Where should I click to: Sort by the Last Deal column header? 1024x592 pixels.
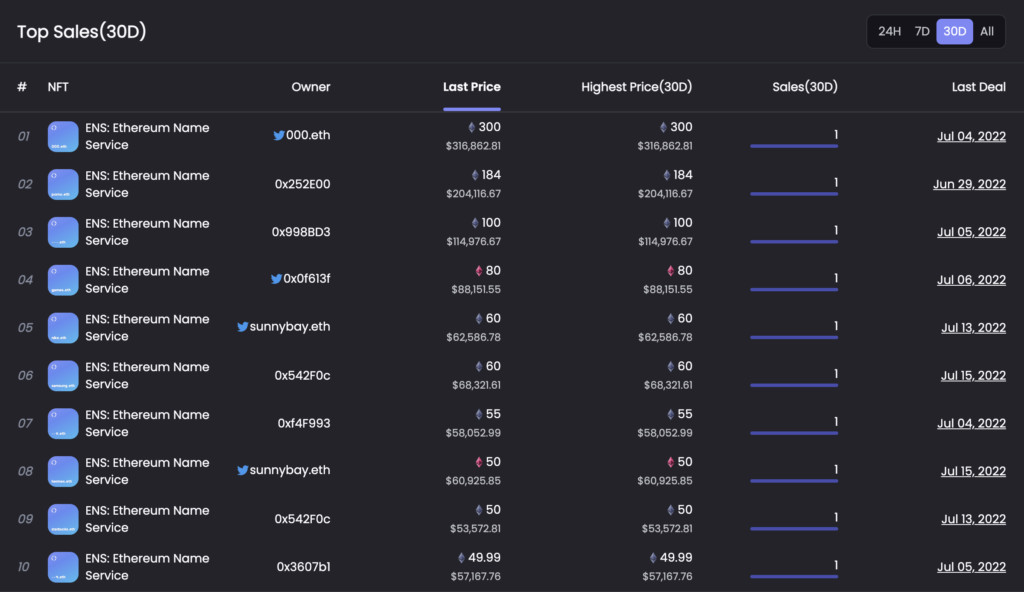point(978,87)
